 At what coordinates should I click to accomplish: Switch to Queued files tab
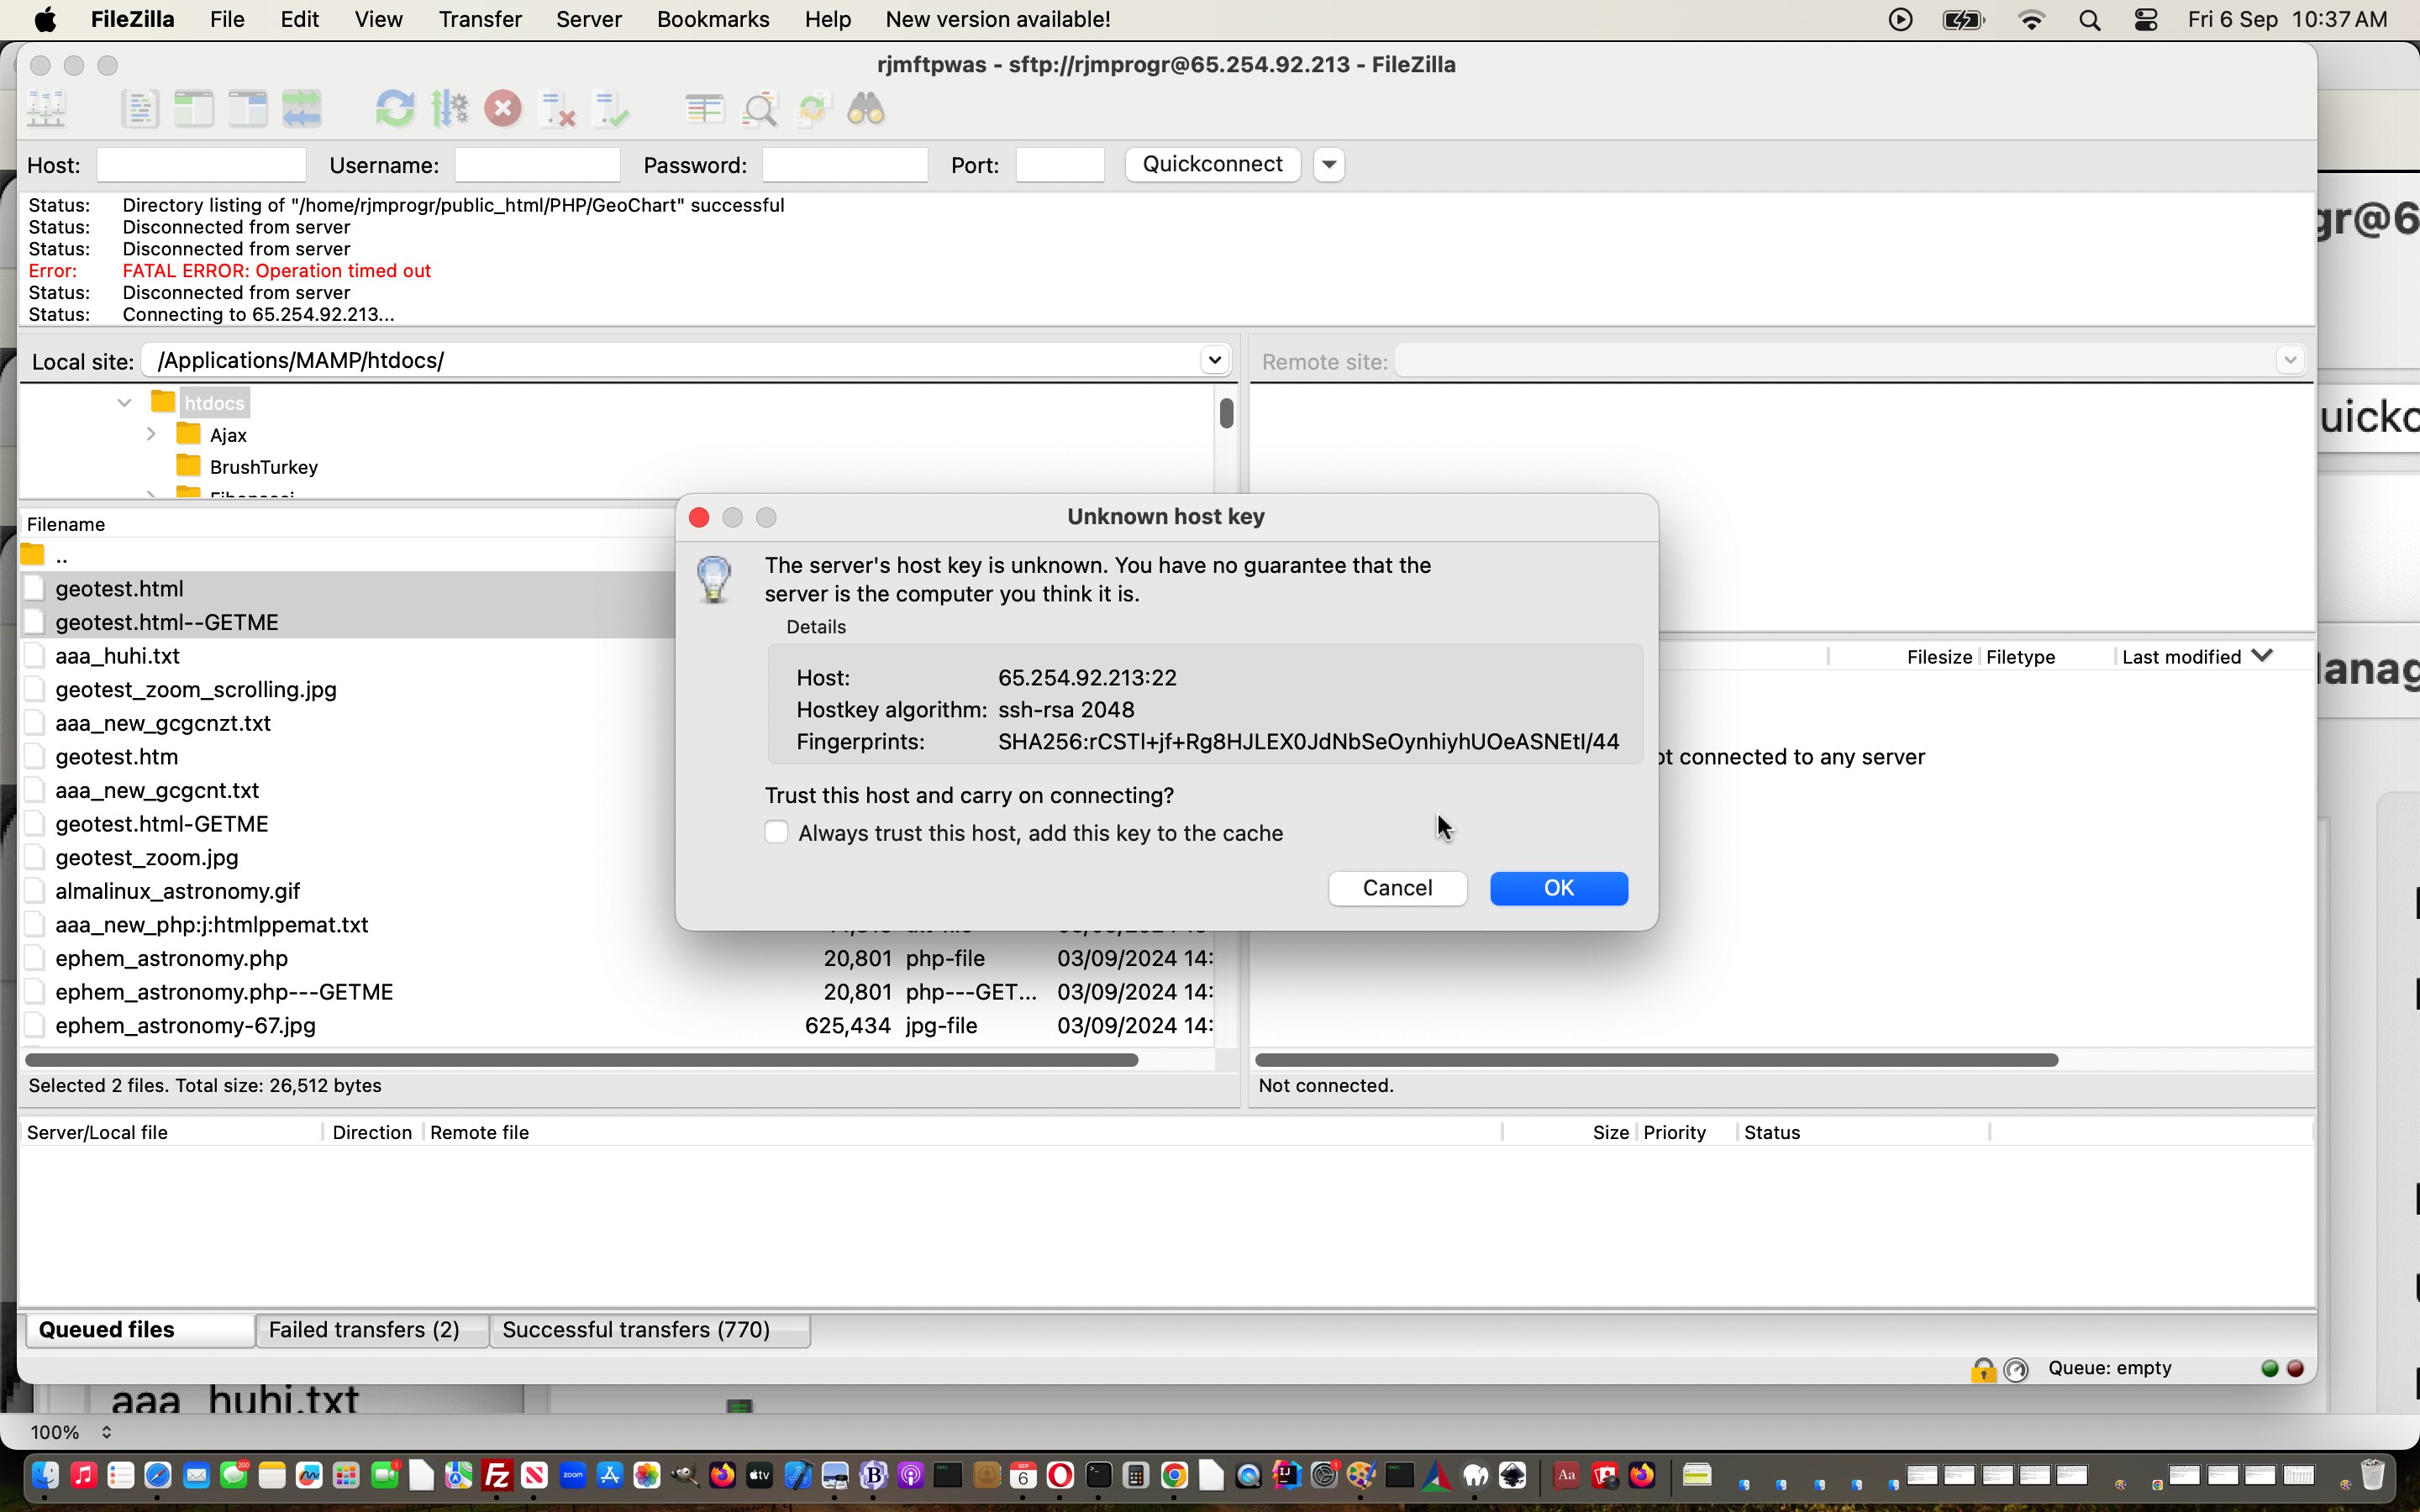pyautogui.click(x=140, y=1330)
